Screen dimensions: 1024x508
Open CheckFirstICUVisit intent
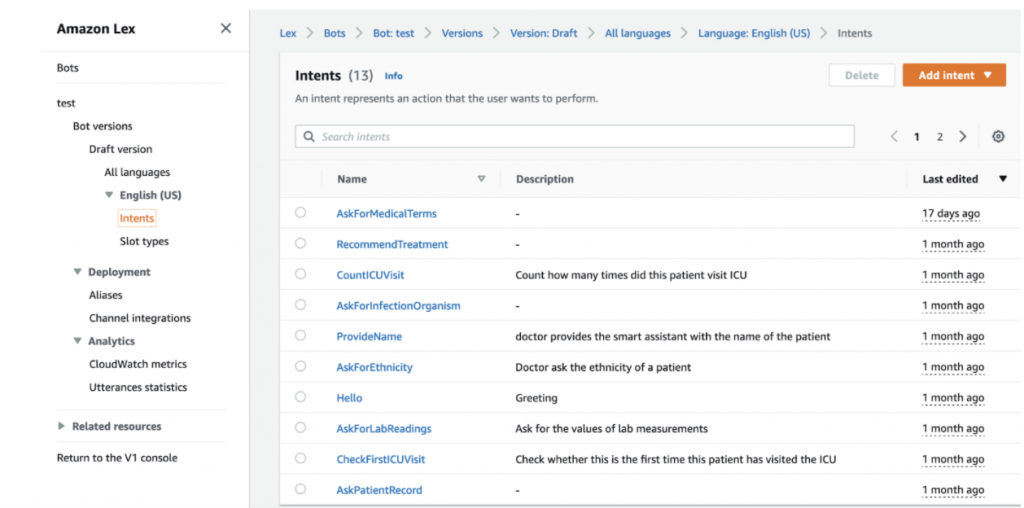[381, 459]
